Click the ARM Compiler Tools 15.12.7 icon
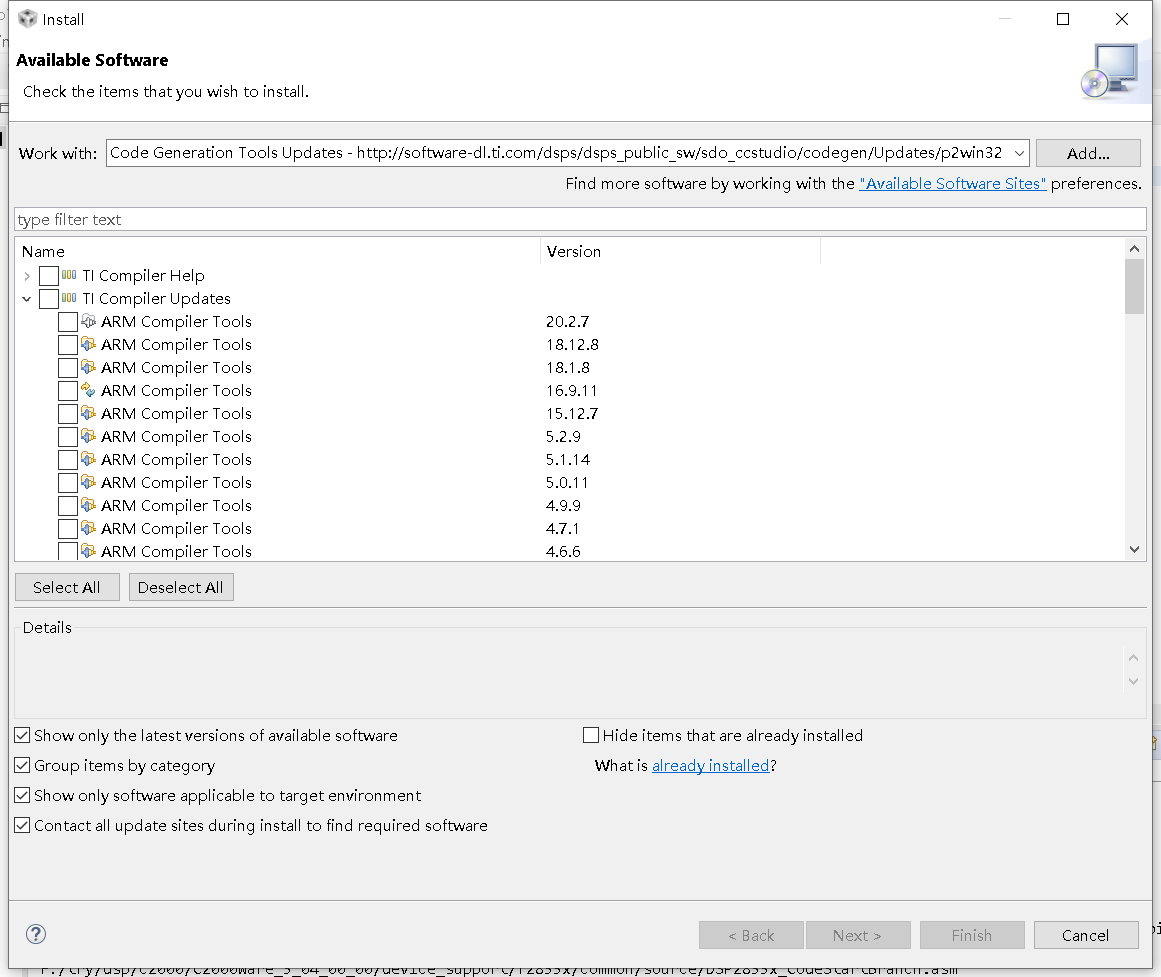This screenshot has width=1161, height=977. pos(88,413)
